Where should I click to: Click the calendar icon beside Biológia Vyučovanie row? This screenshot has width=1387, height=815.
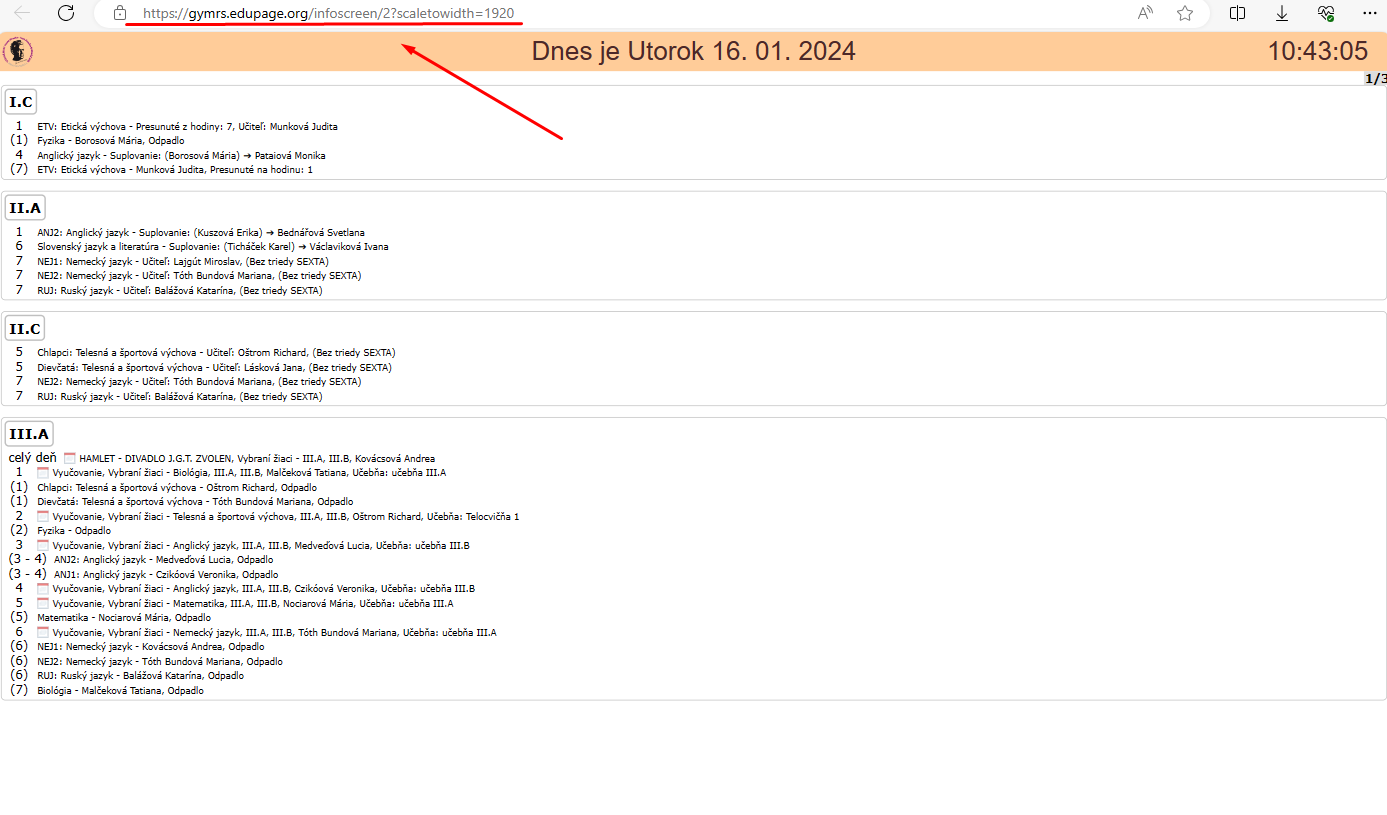43,472
